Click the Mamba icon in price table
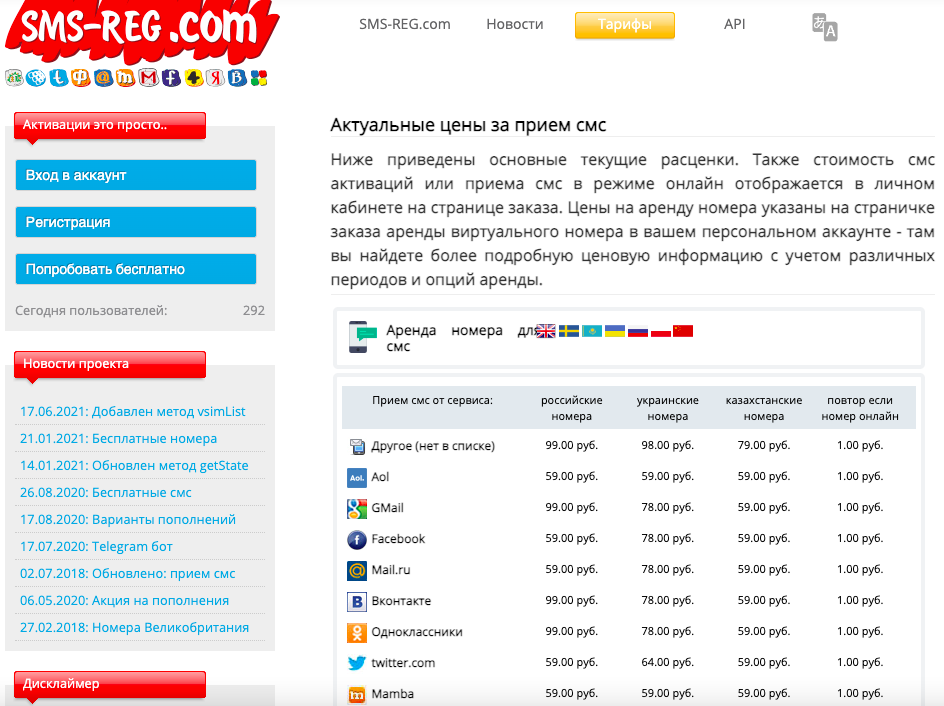Image resolution: width=944 pixels, height=706 pixels. (x=357, y=695)
